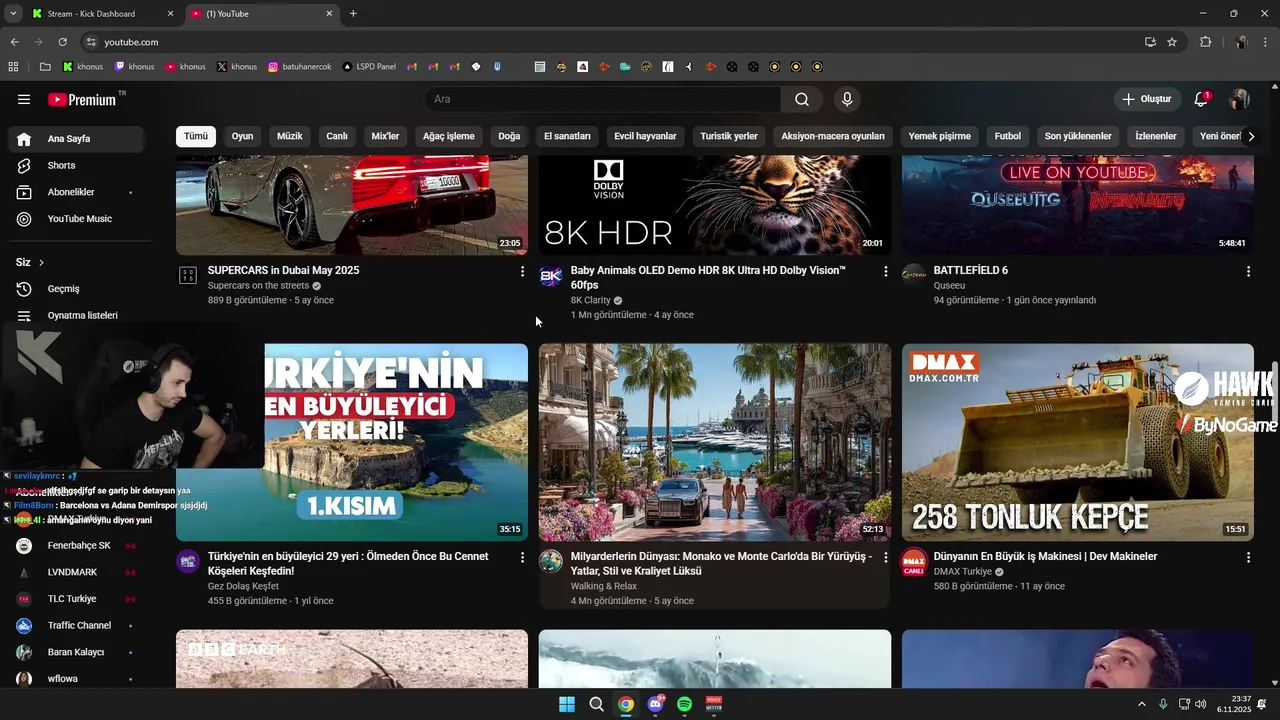Open Spotify from the taskbar
1280x720 pixels.
click(x=684, y=704)
